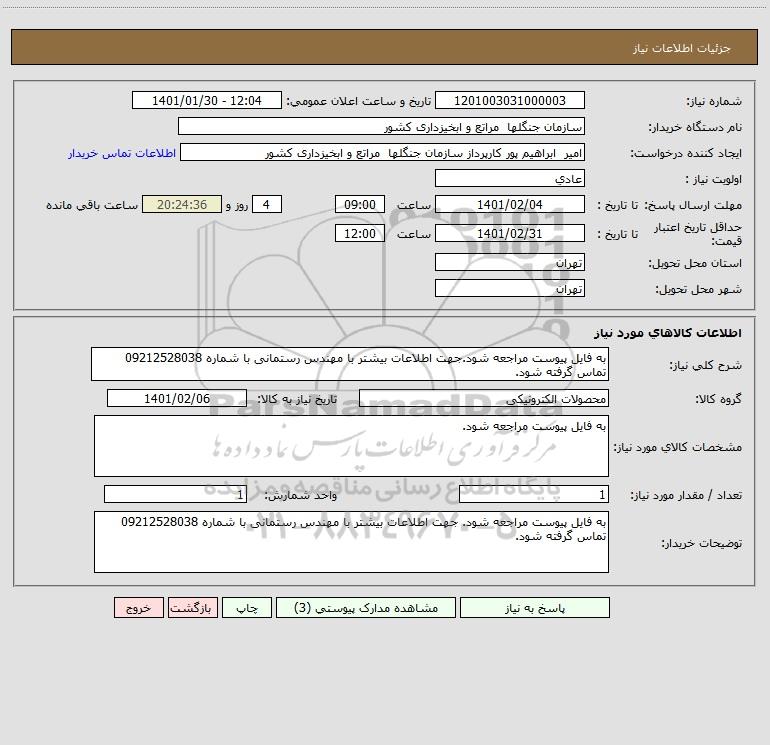Click the شهر محل تحویل label
Screen dimensions: 770x745
coord(698,289)
